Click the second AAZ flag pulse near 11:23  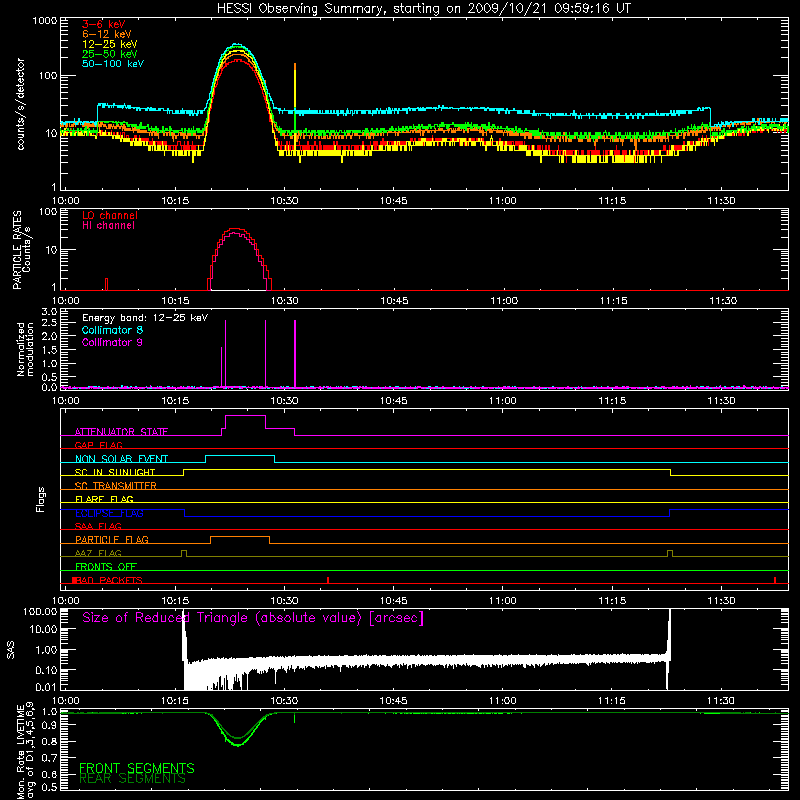click(670, 554)
